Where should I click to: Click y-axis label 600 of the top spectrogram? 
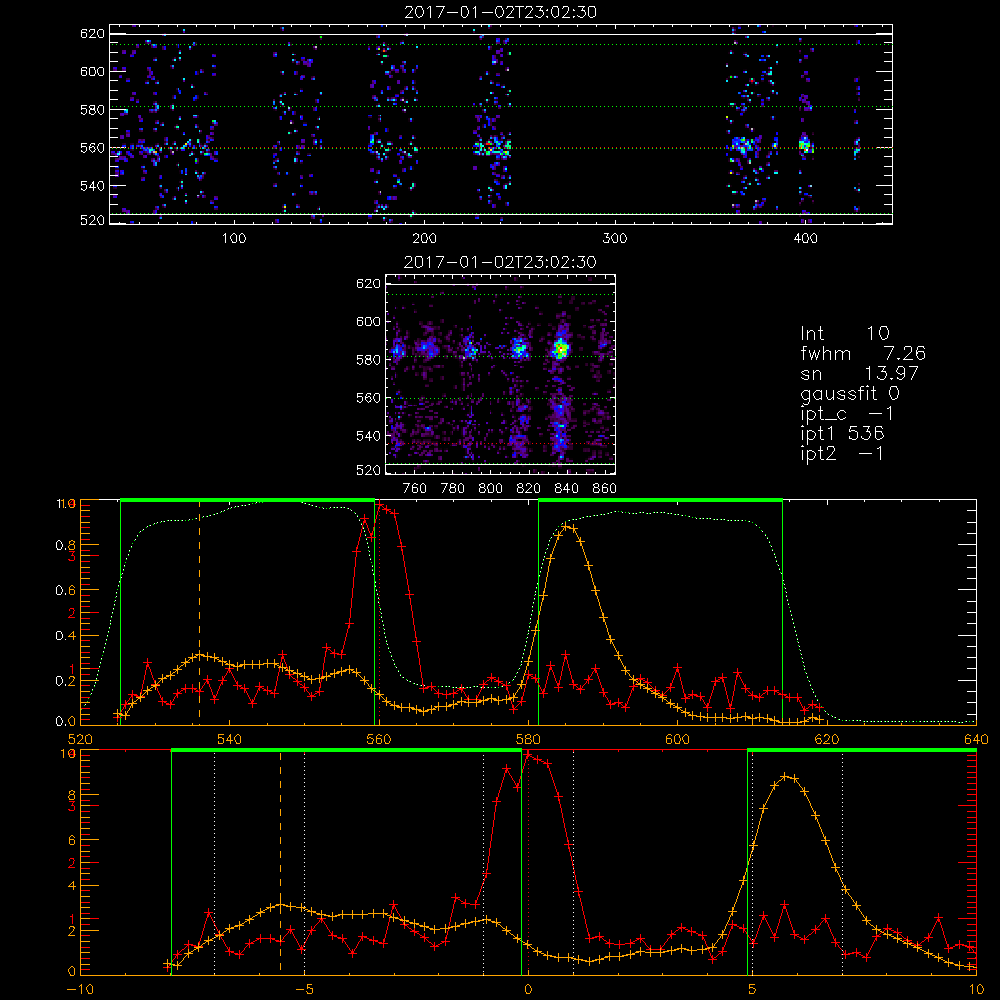pos(92,71)
